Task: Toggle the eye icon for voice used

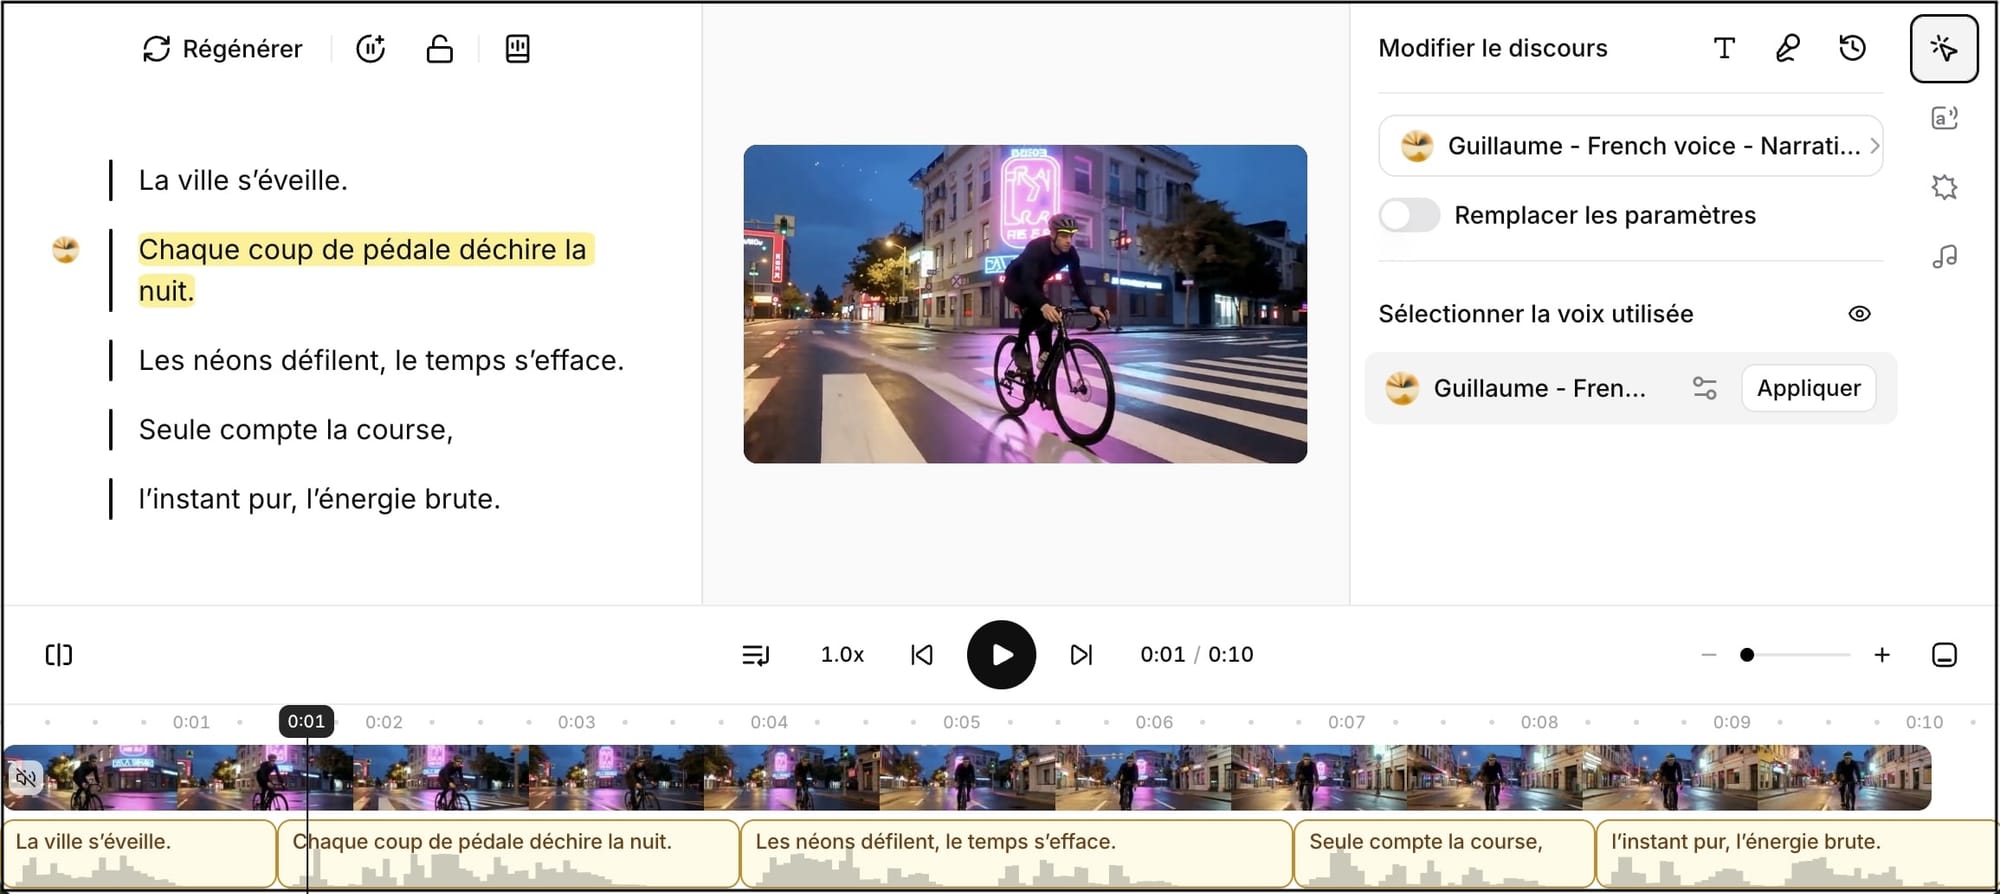Action: (x=1859, y=314)
